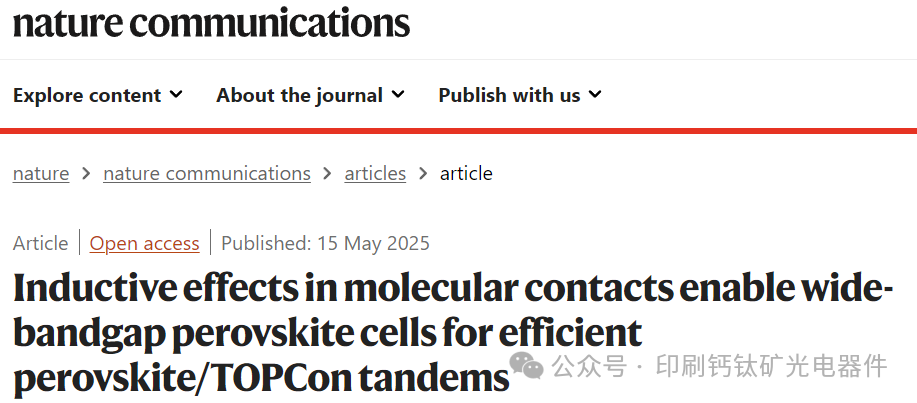
Task: Open the Explore content menu
Action: pos(87,96)
